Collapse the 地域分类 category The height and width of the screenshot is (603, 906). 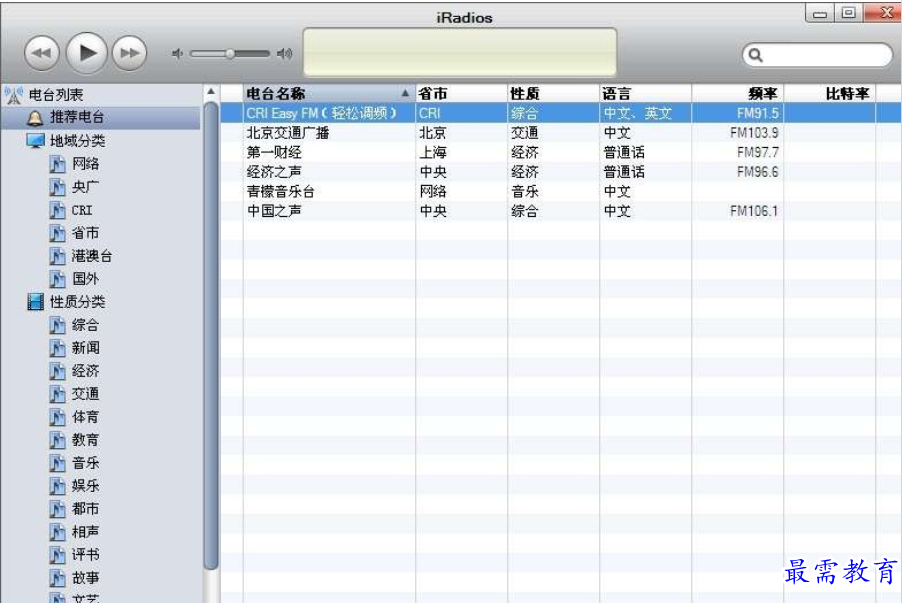click(x=36, y=141)
